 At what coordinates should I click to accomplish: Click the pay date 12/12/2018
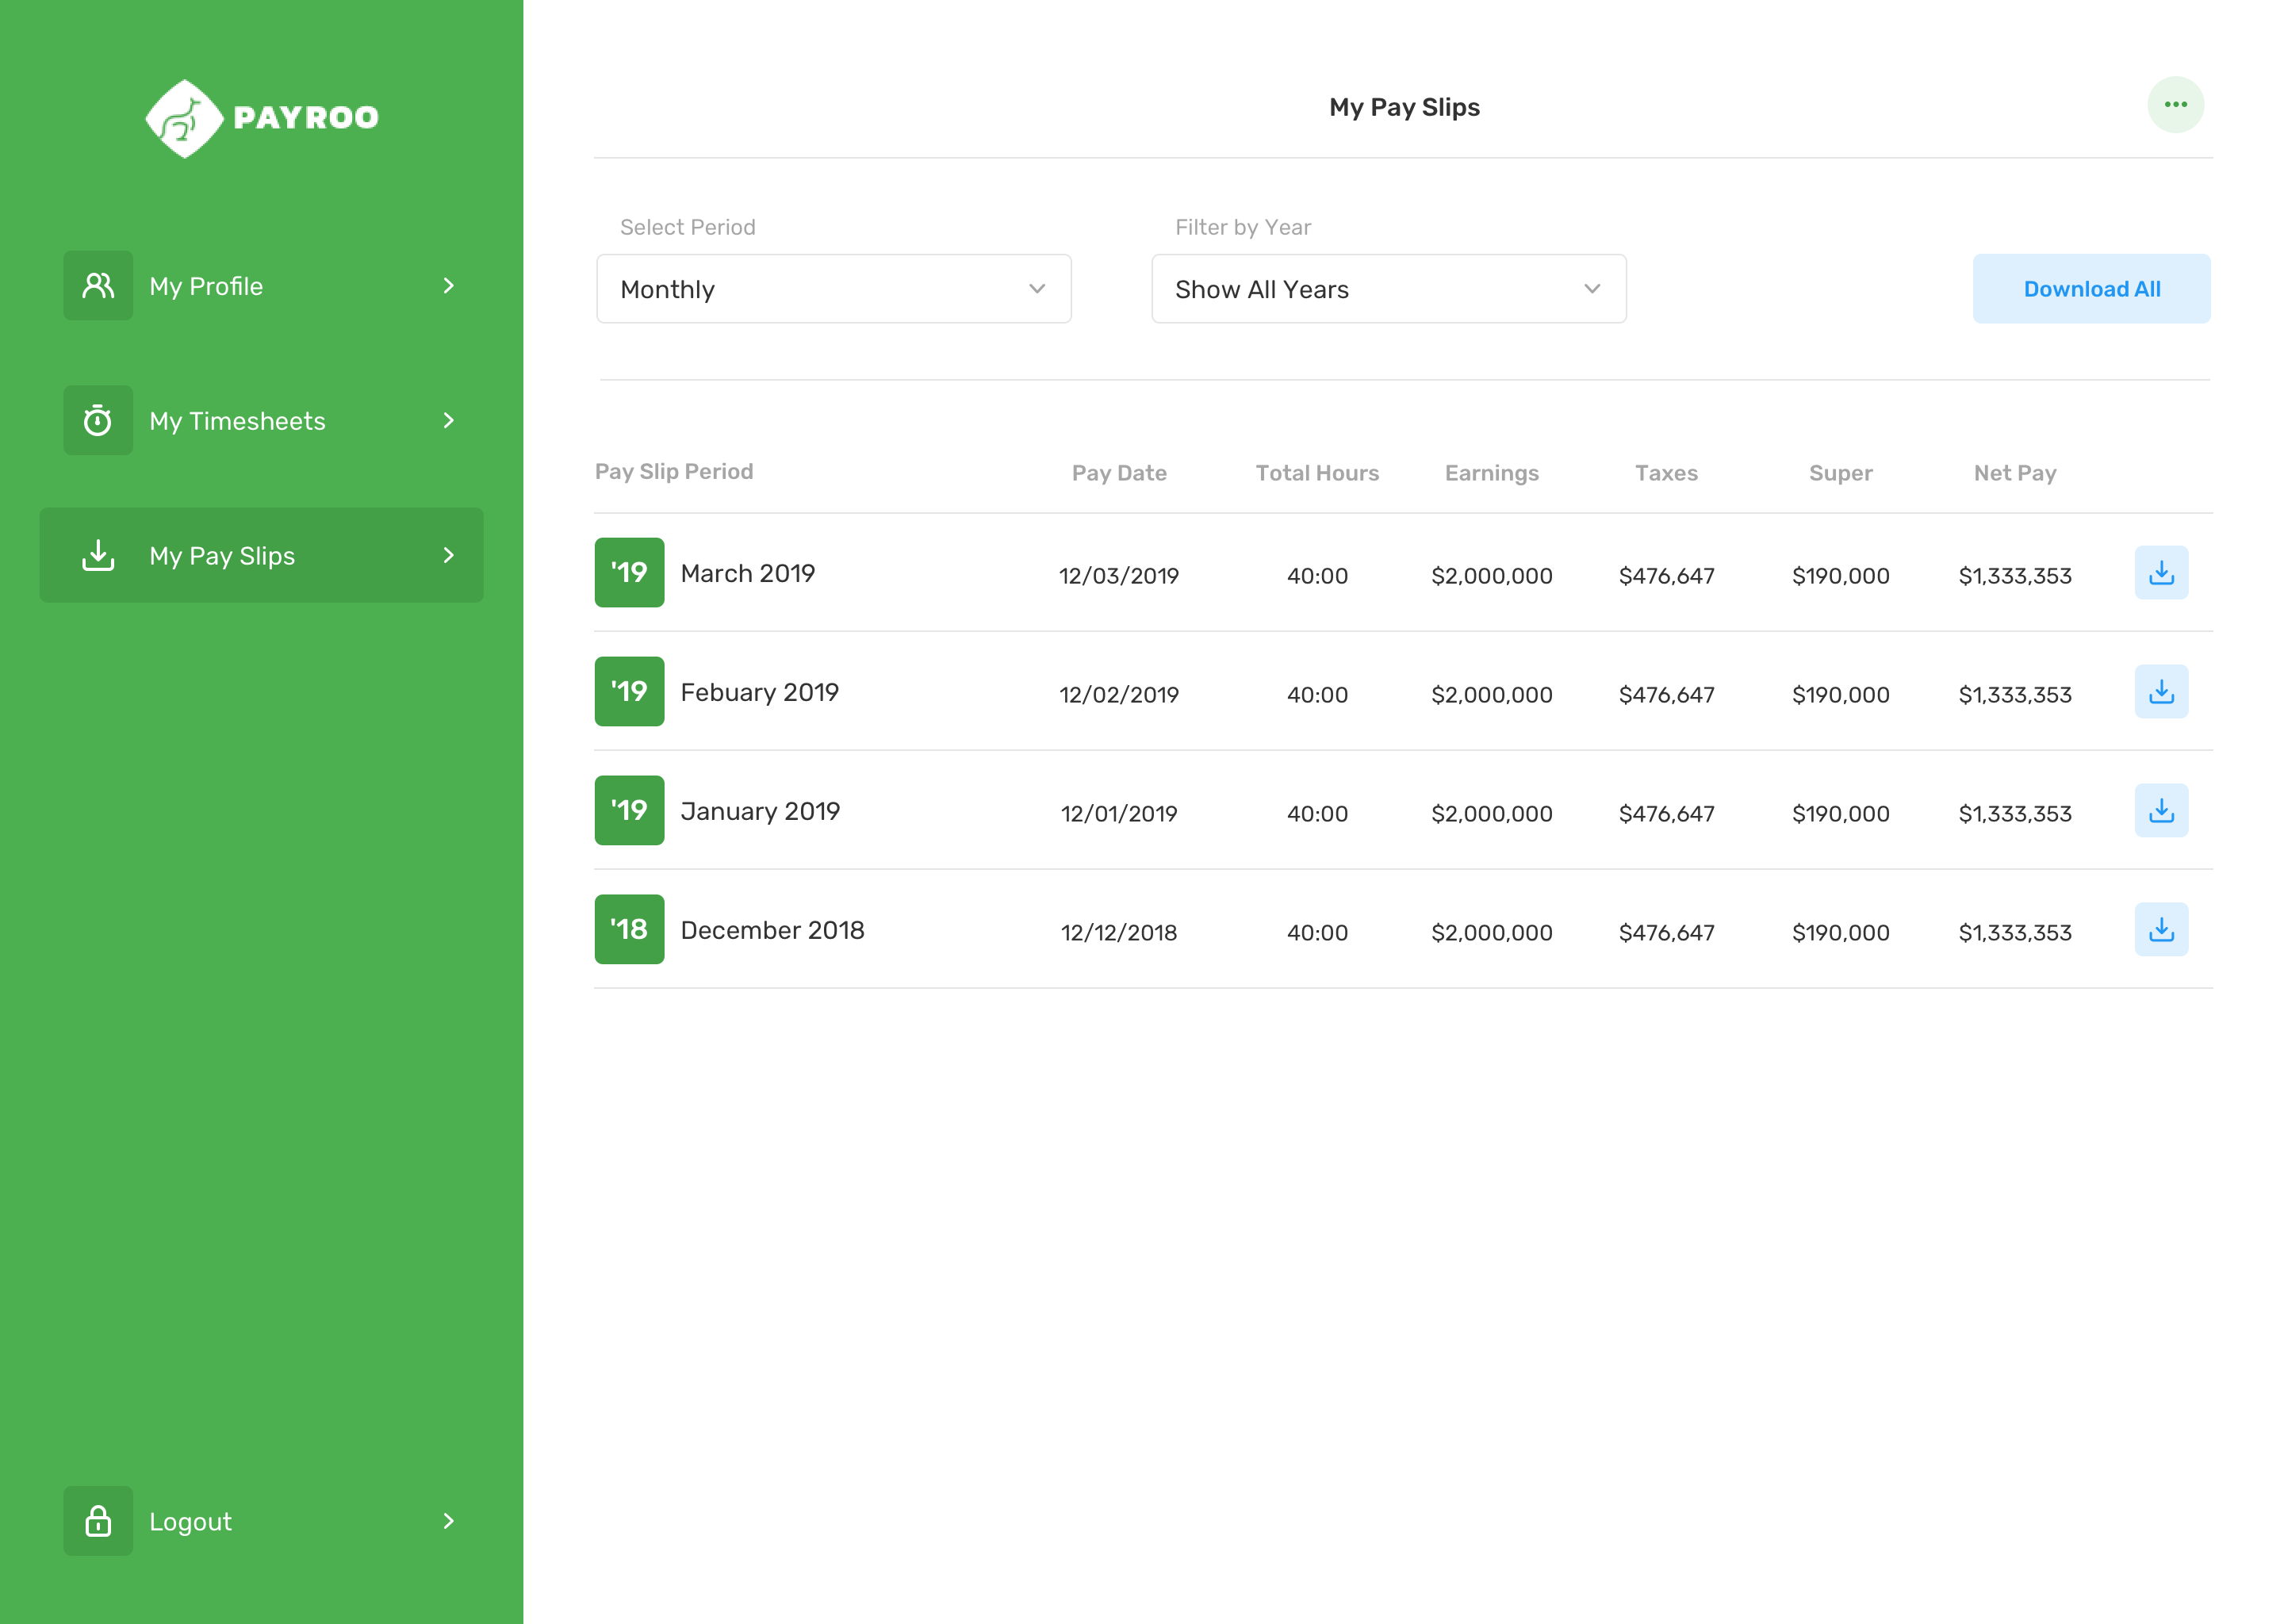click(x=1119, y=933)
